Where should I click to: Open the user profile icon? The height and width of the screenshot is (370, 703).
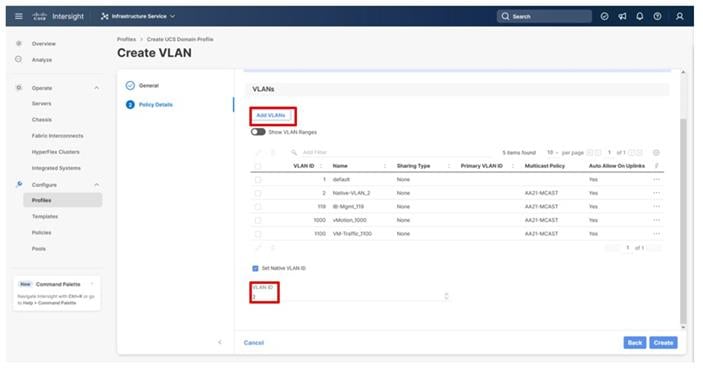click(x=680, y=16)
